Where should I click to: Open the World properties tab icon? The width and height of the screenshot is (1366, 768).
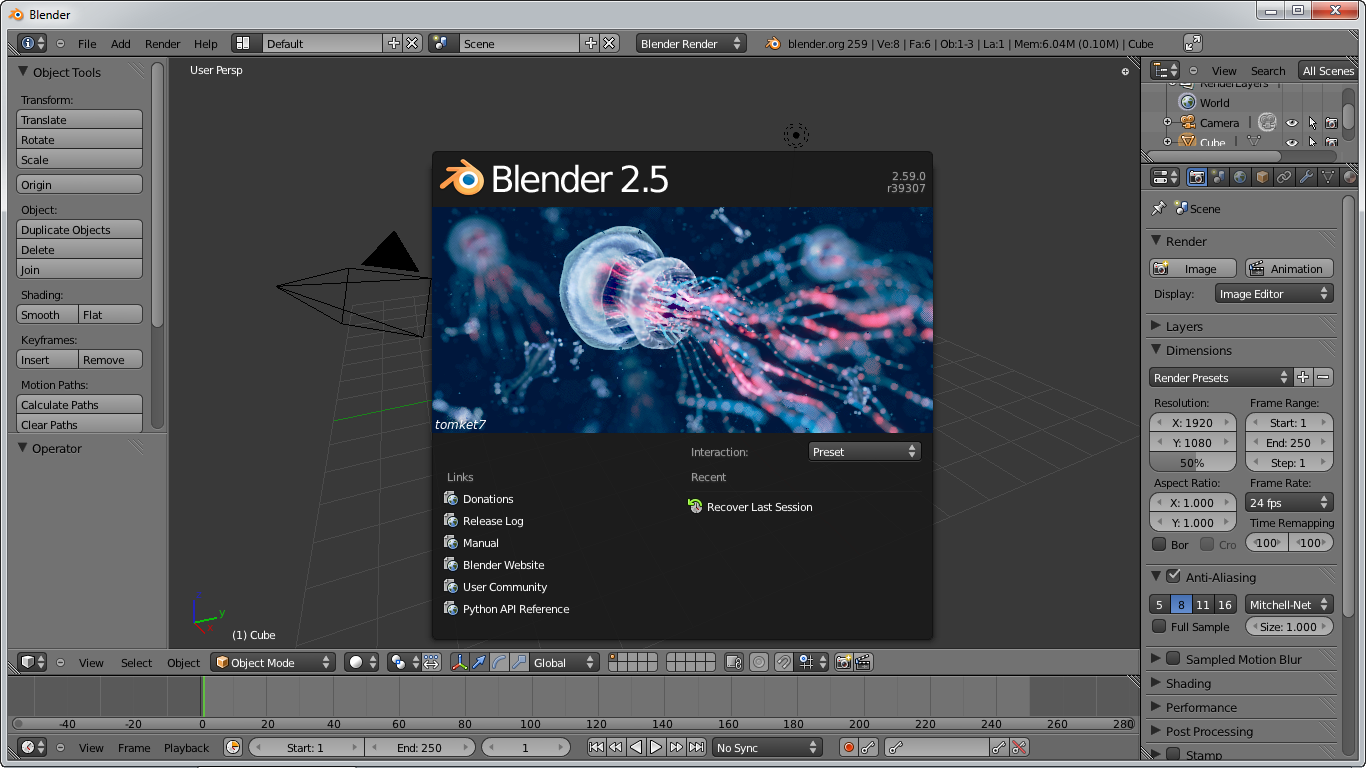[1240, 177]
